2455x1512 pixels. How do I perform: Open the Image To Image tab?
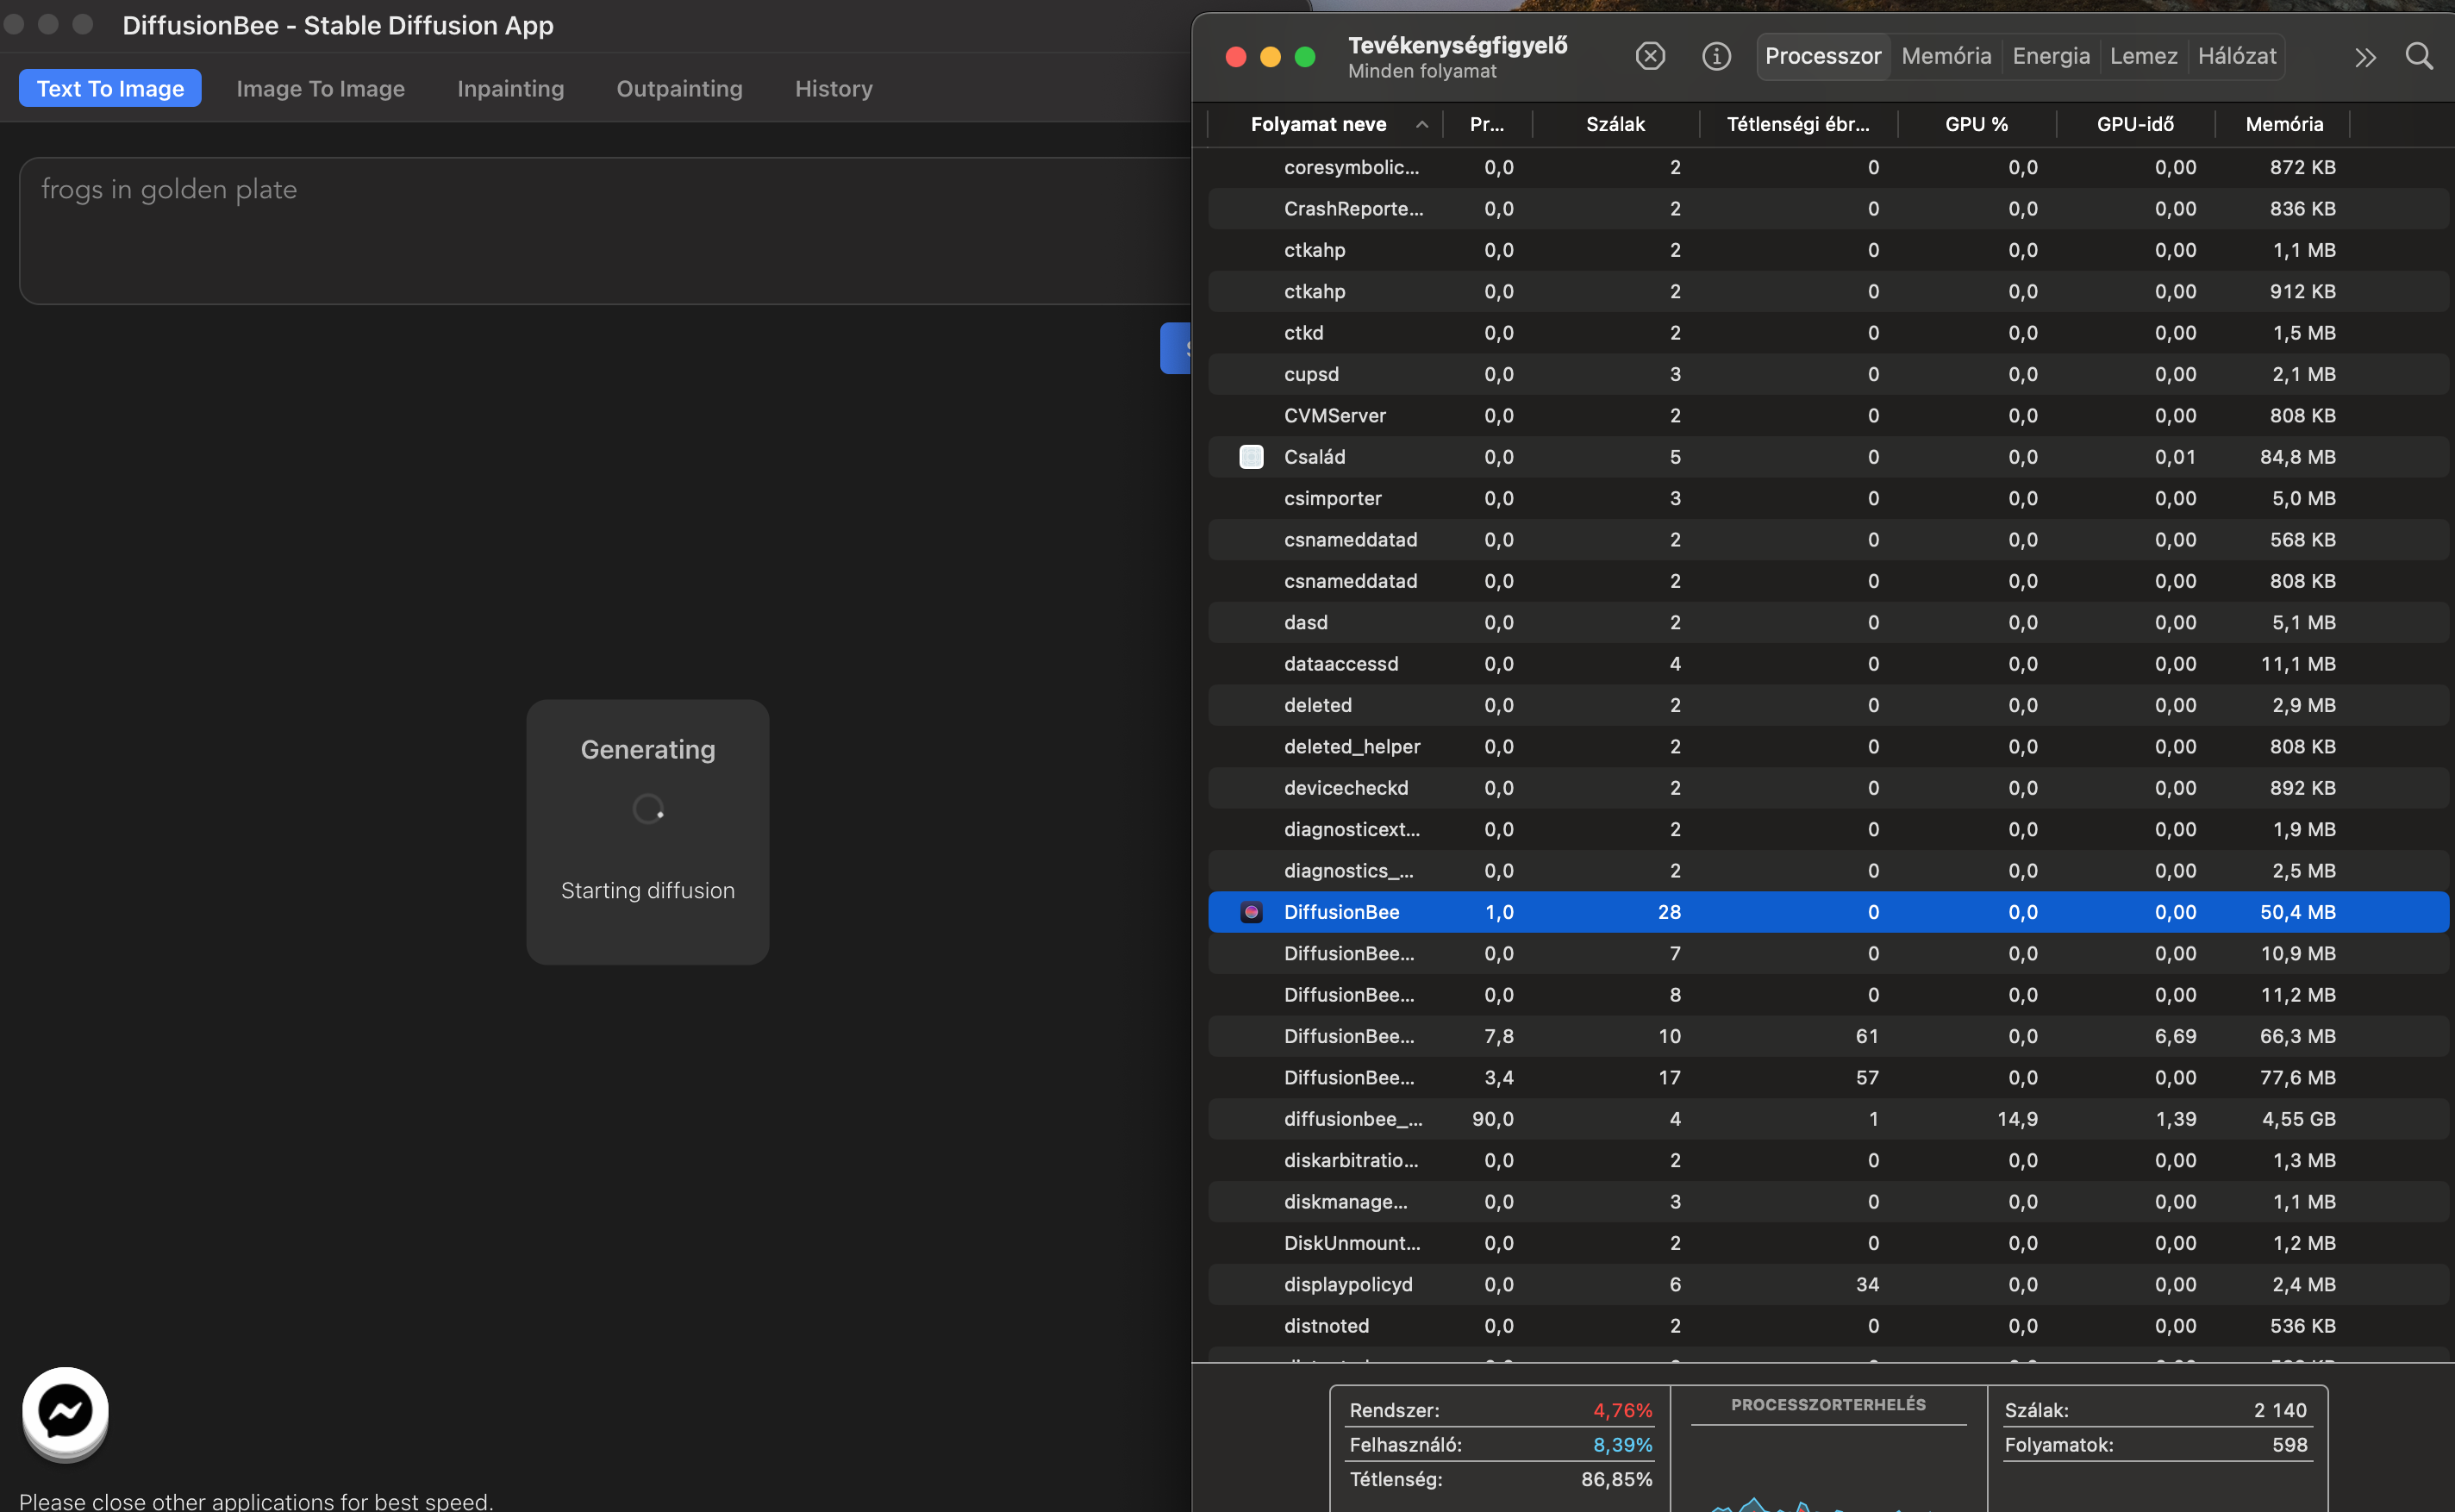pos(320,88)
